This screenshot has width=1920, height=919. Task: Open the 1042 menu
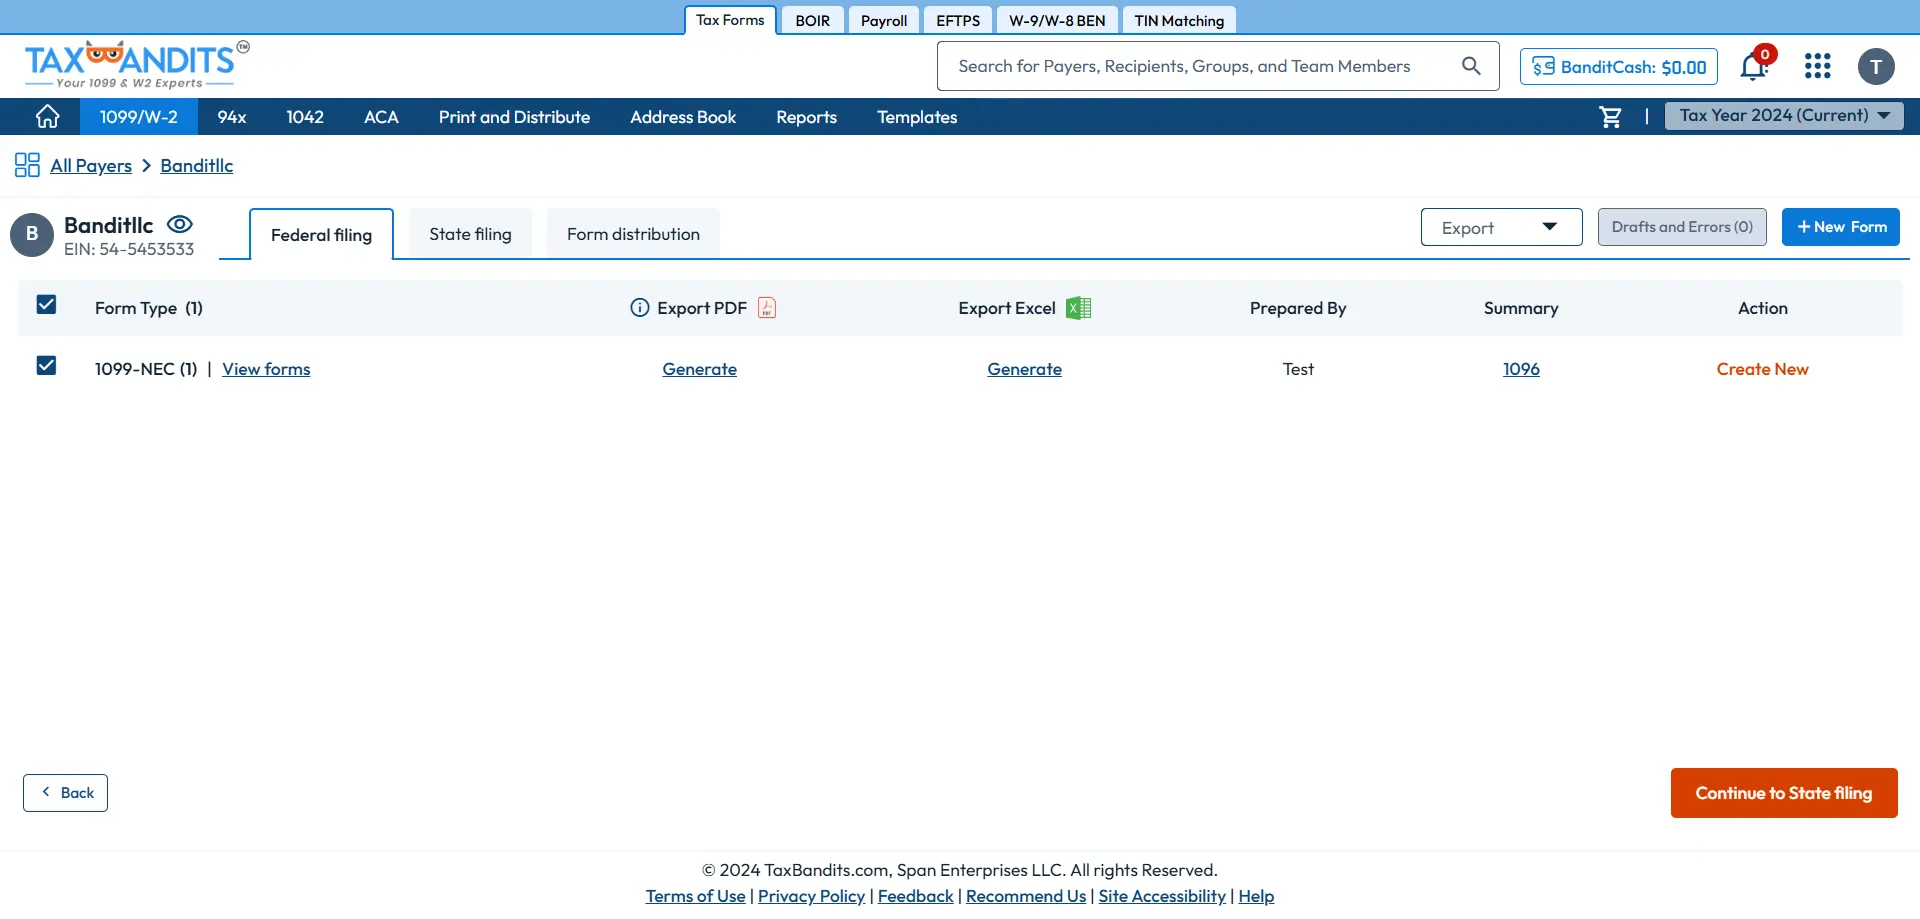(305, 117)
